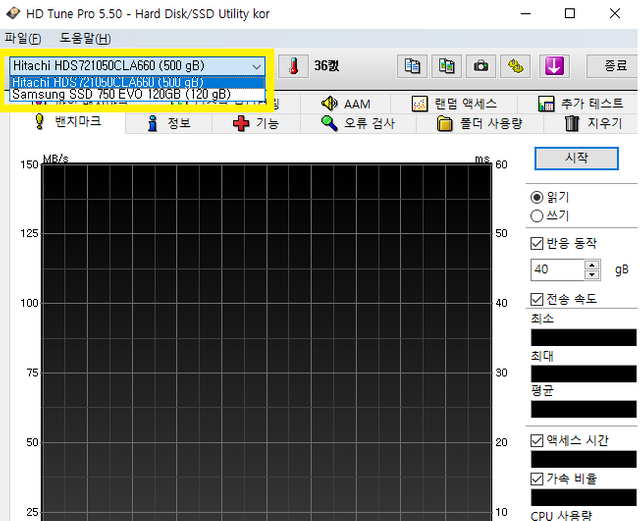This screenshot has width=640, height=521.
Task: Open the 오류 검사 tab
Action: click(358, 123)
